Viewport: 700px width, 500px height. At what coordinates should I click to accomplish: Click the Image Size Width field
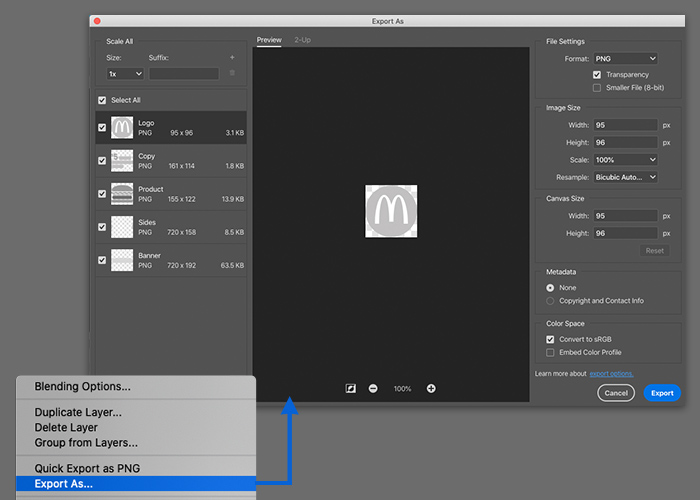coord(625,125)
